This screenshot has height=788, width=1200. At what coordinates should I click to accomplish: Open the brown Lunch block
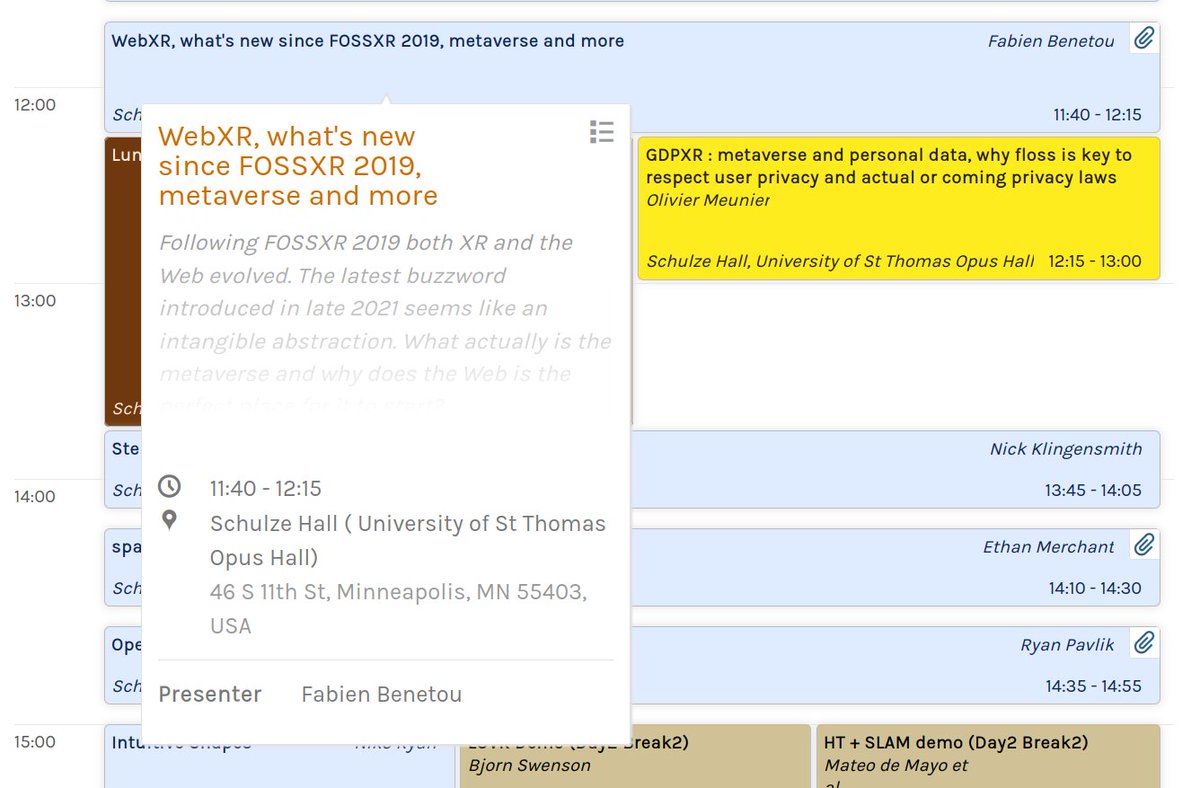(x=123, y=281)
